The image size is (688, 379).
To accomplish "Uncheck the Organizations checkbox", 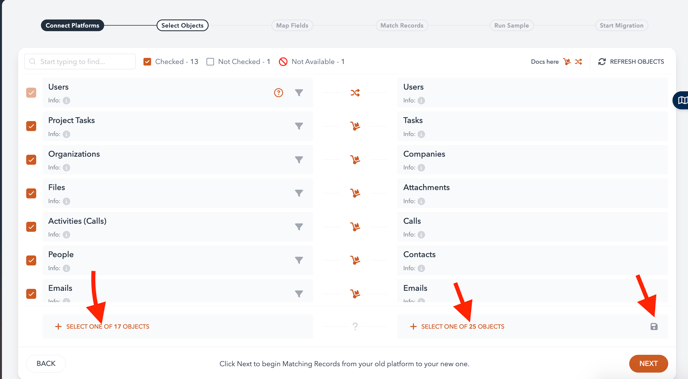I will [31, 160].
